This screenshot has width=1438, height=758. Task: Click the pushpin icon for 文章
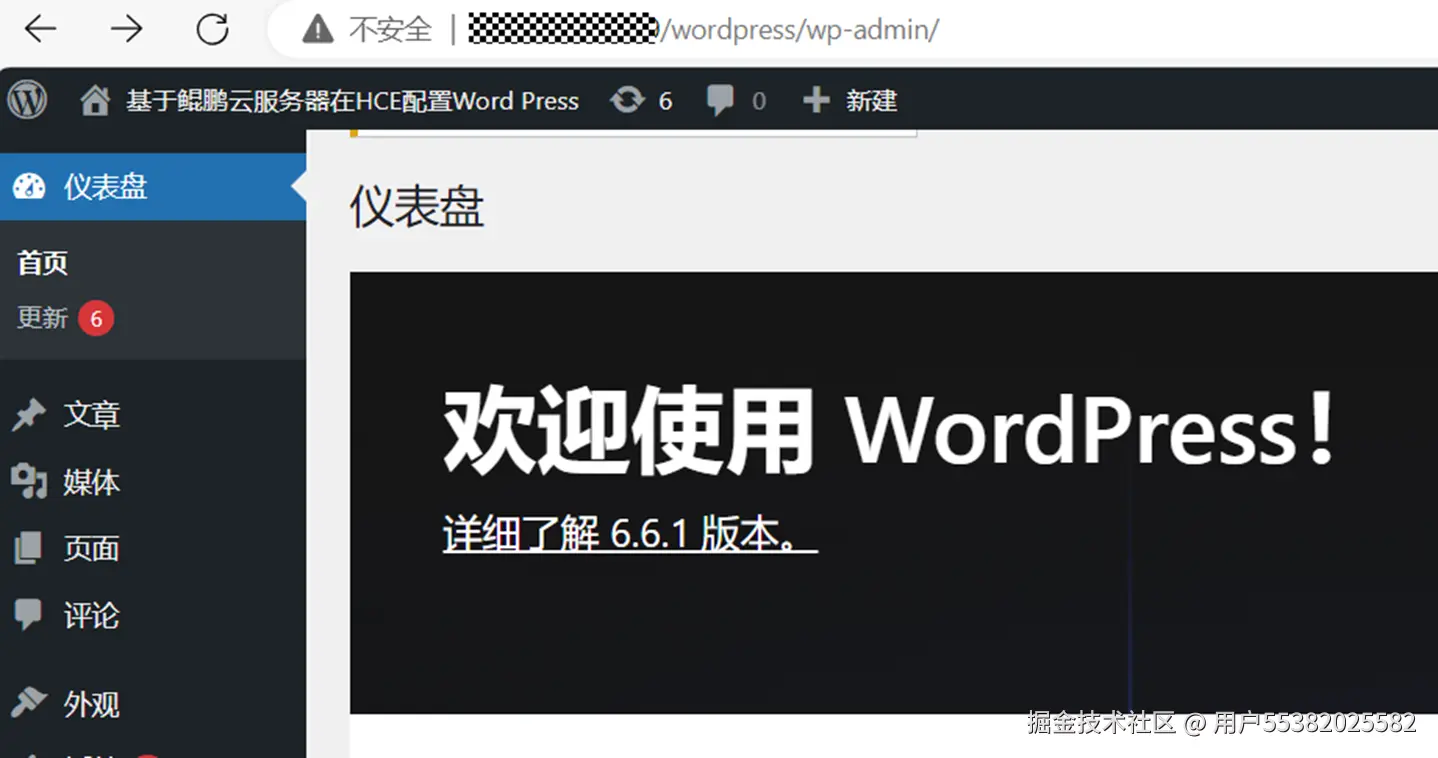coord(29,415)
